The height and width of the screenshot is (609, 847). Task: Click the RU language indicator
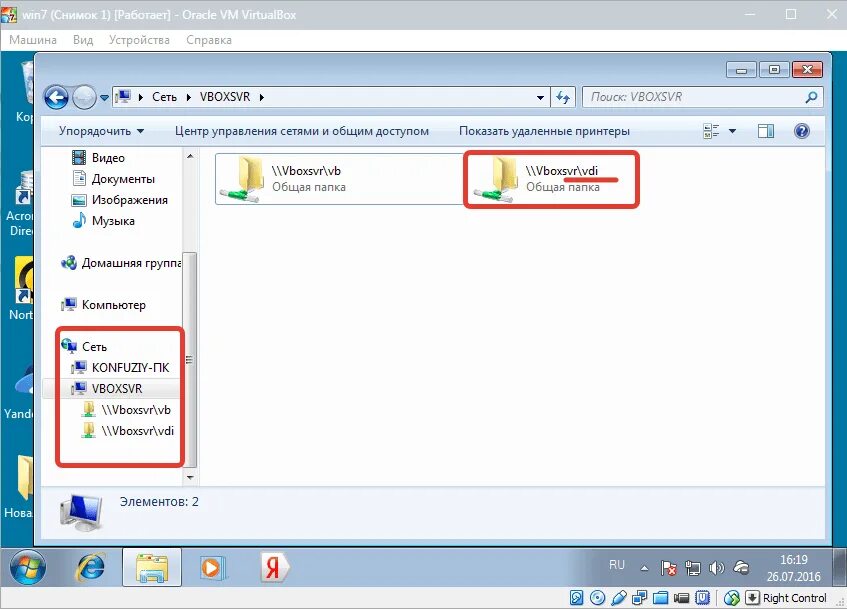click(x=617, y=565)
